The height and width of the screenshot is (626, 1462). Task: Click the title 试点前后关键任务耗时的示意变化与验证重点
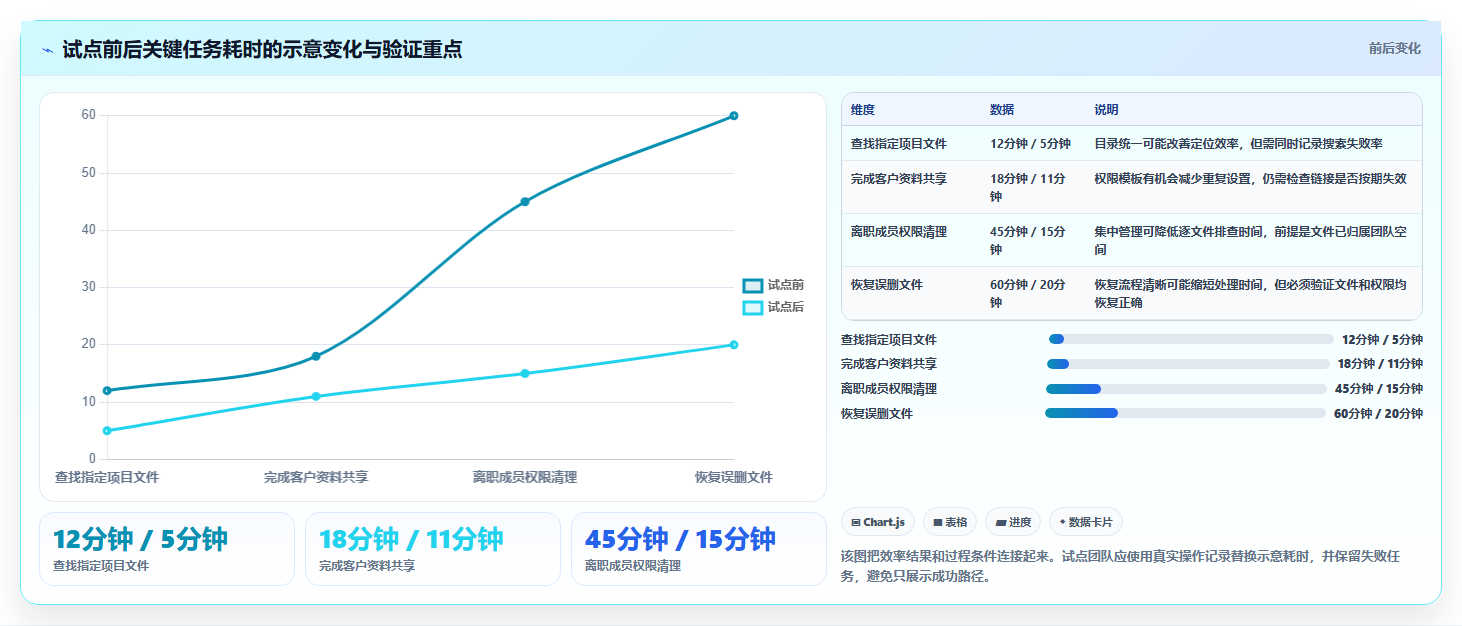(262, 49)
